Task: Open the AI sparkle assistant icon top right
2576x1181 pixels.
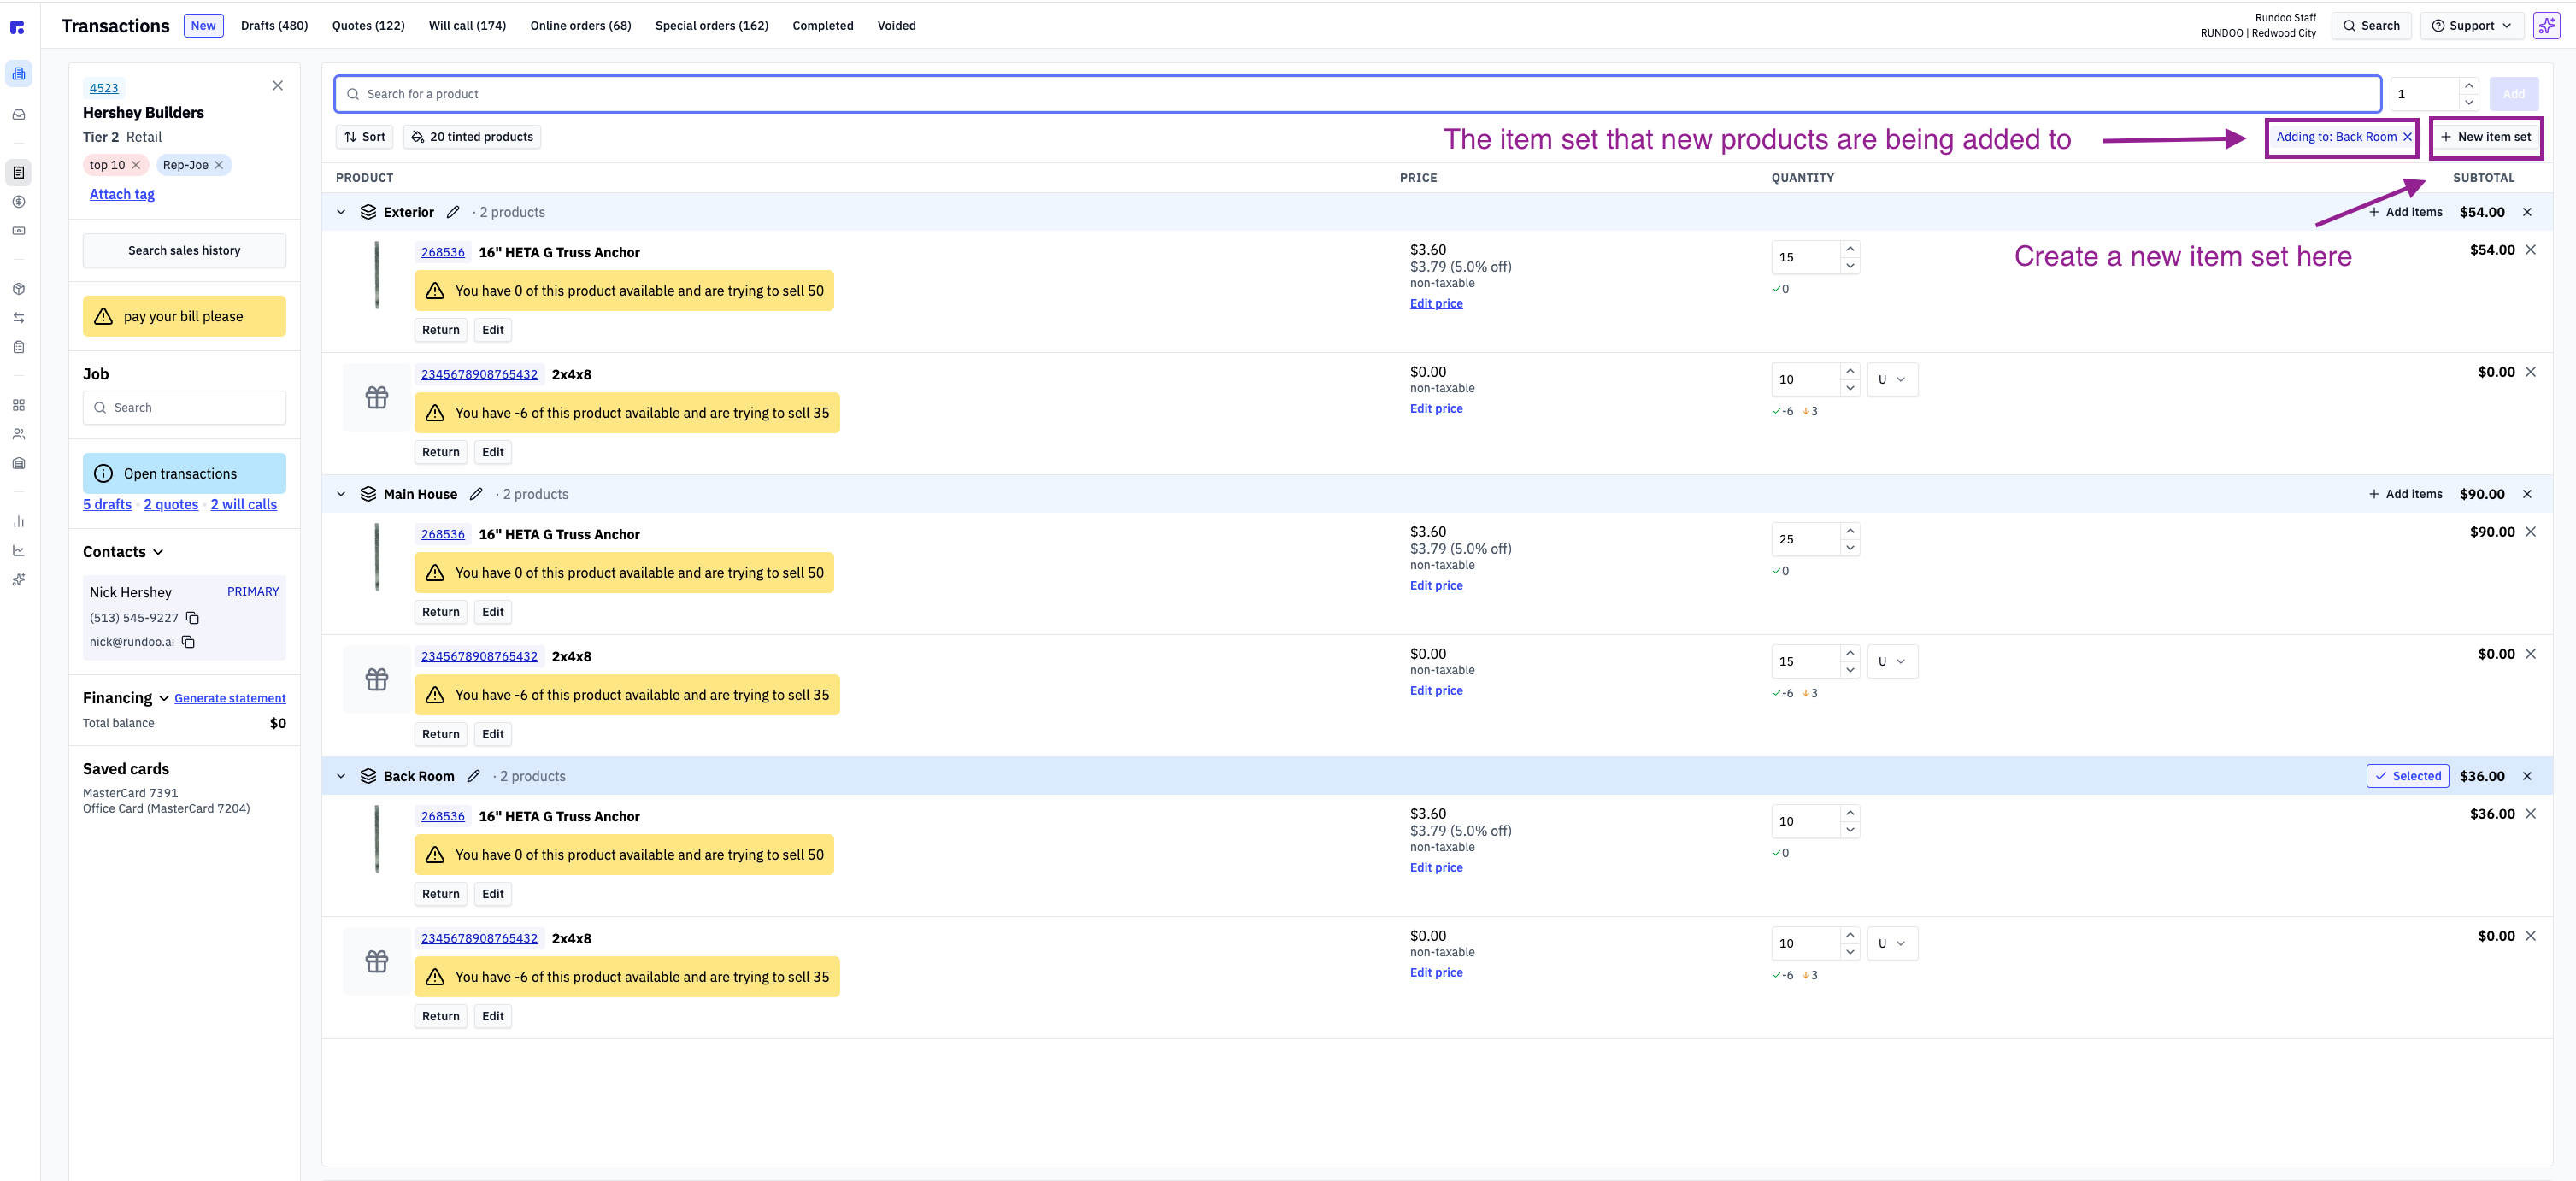Action: point(2546,26)
